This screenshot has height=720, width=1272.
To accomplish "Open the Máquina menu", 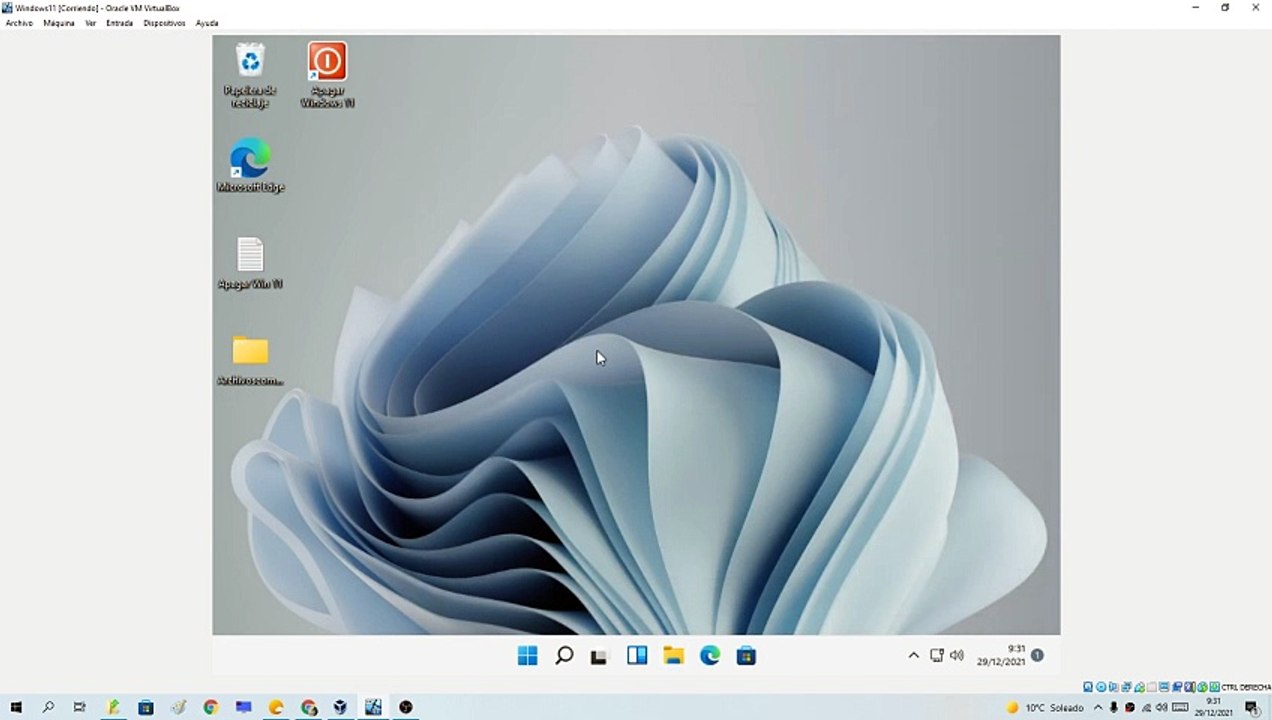I will click(59, 23).
